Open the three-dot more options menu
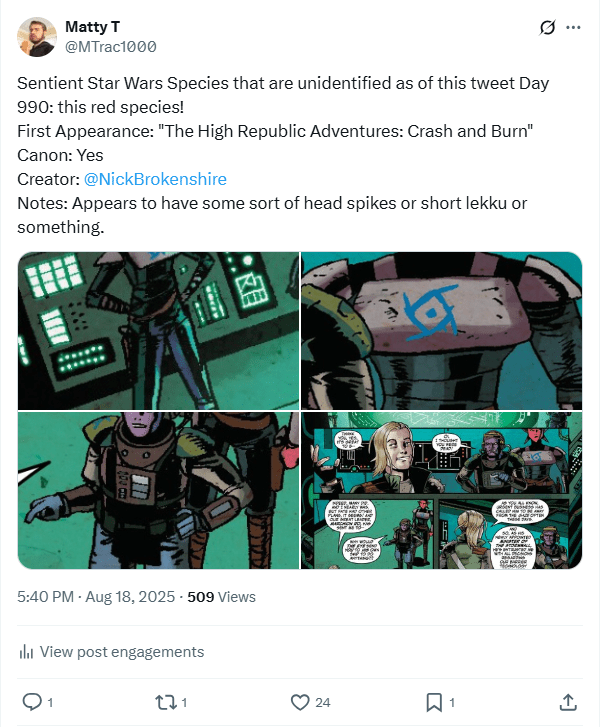601x727 pixels. (x=573, y=28)
